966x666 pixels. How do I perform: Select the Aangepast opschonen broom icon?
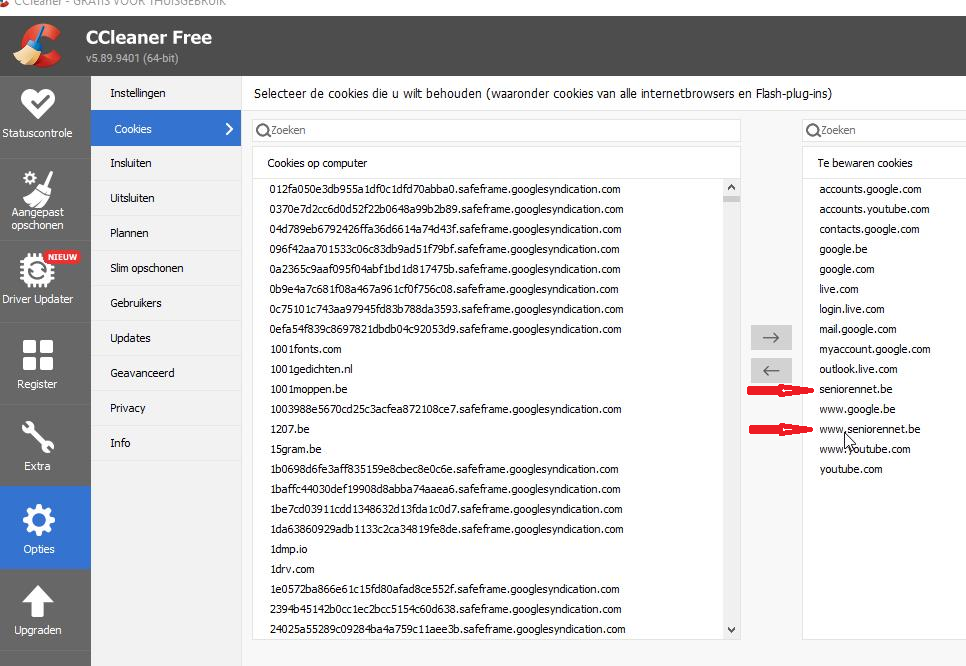coord(38,188)
